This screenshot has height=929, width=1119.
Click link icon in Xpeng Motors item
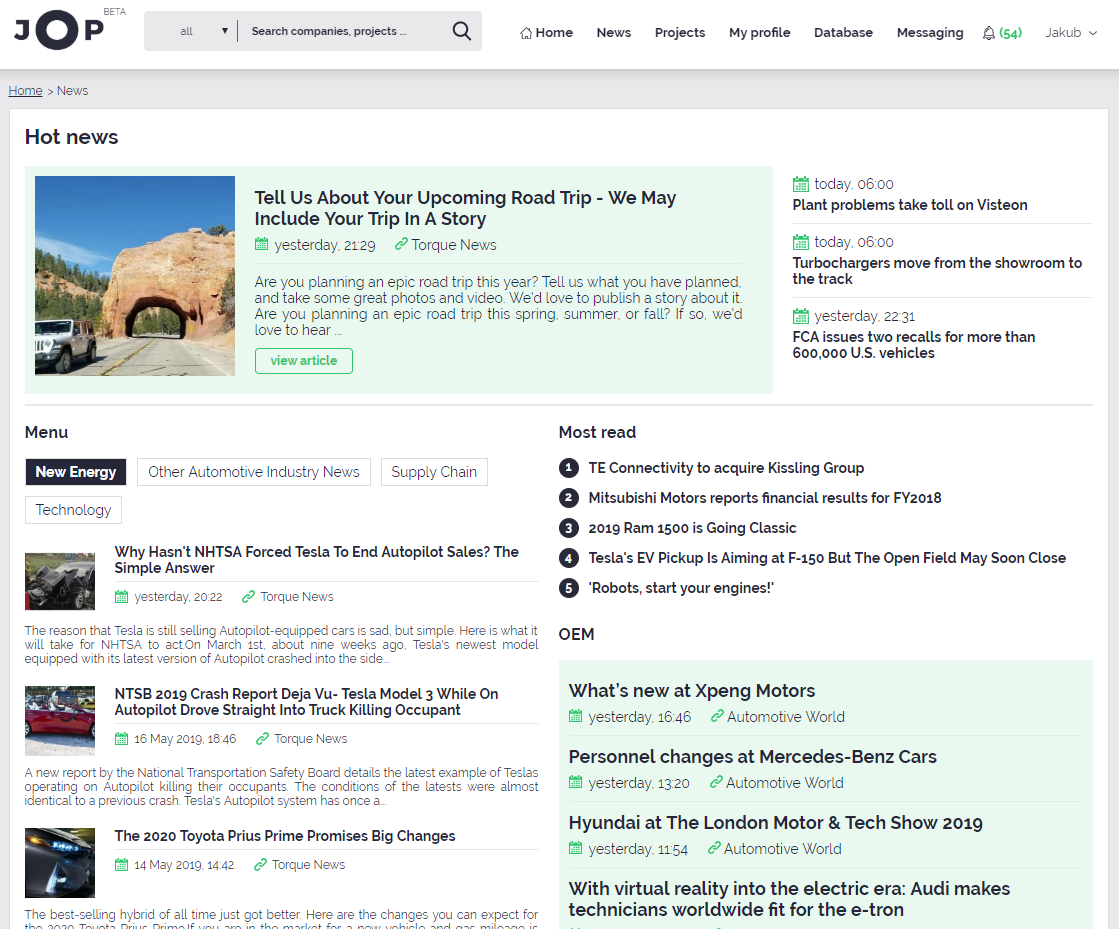pyautogui.click(x=717, y=716)
